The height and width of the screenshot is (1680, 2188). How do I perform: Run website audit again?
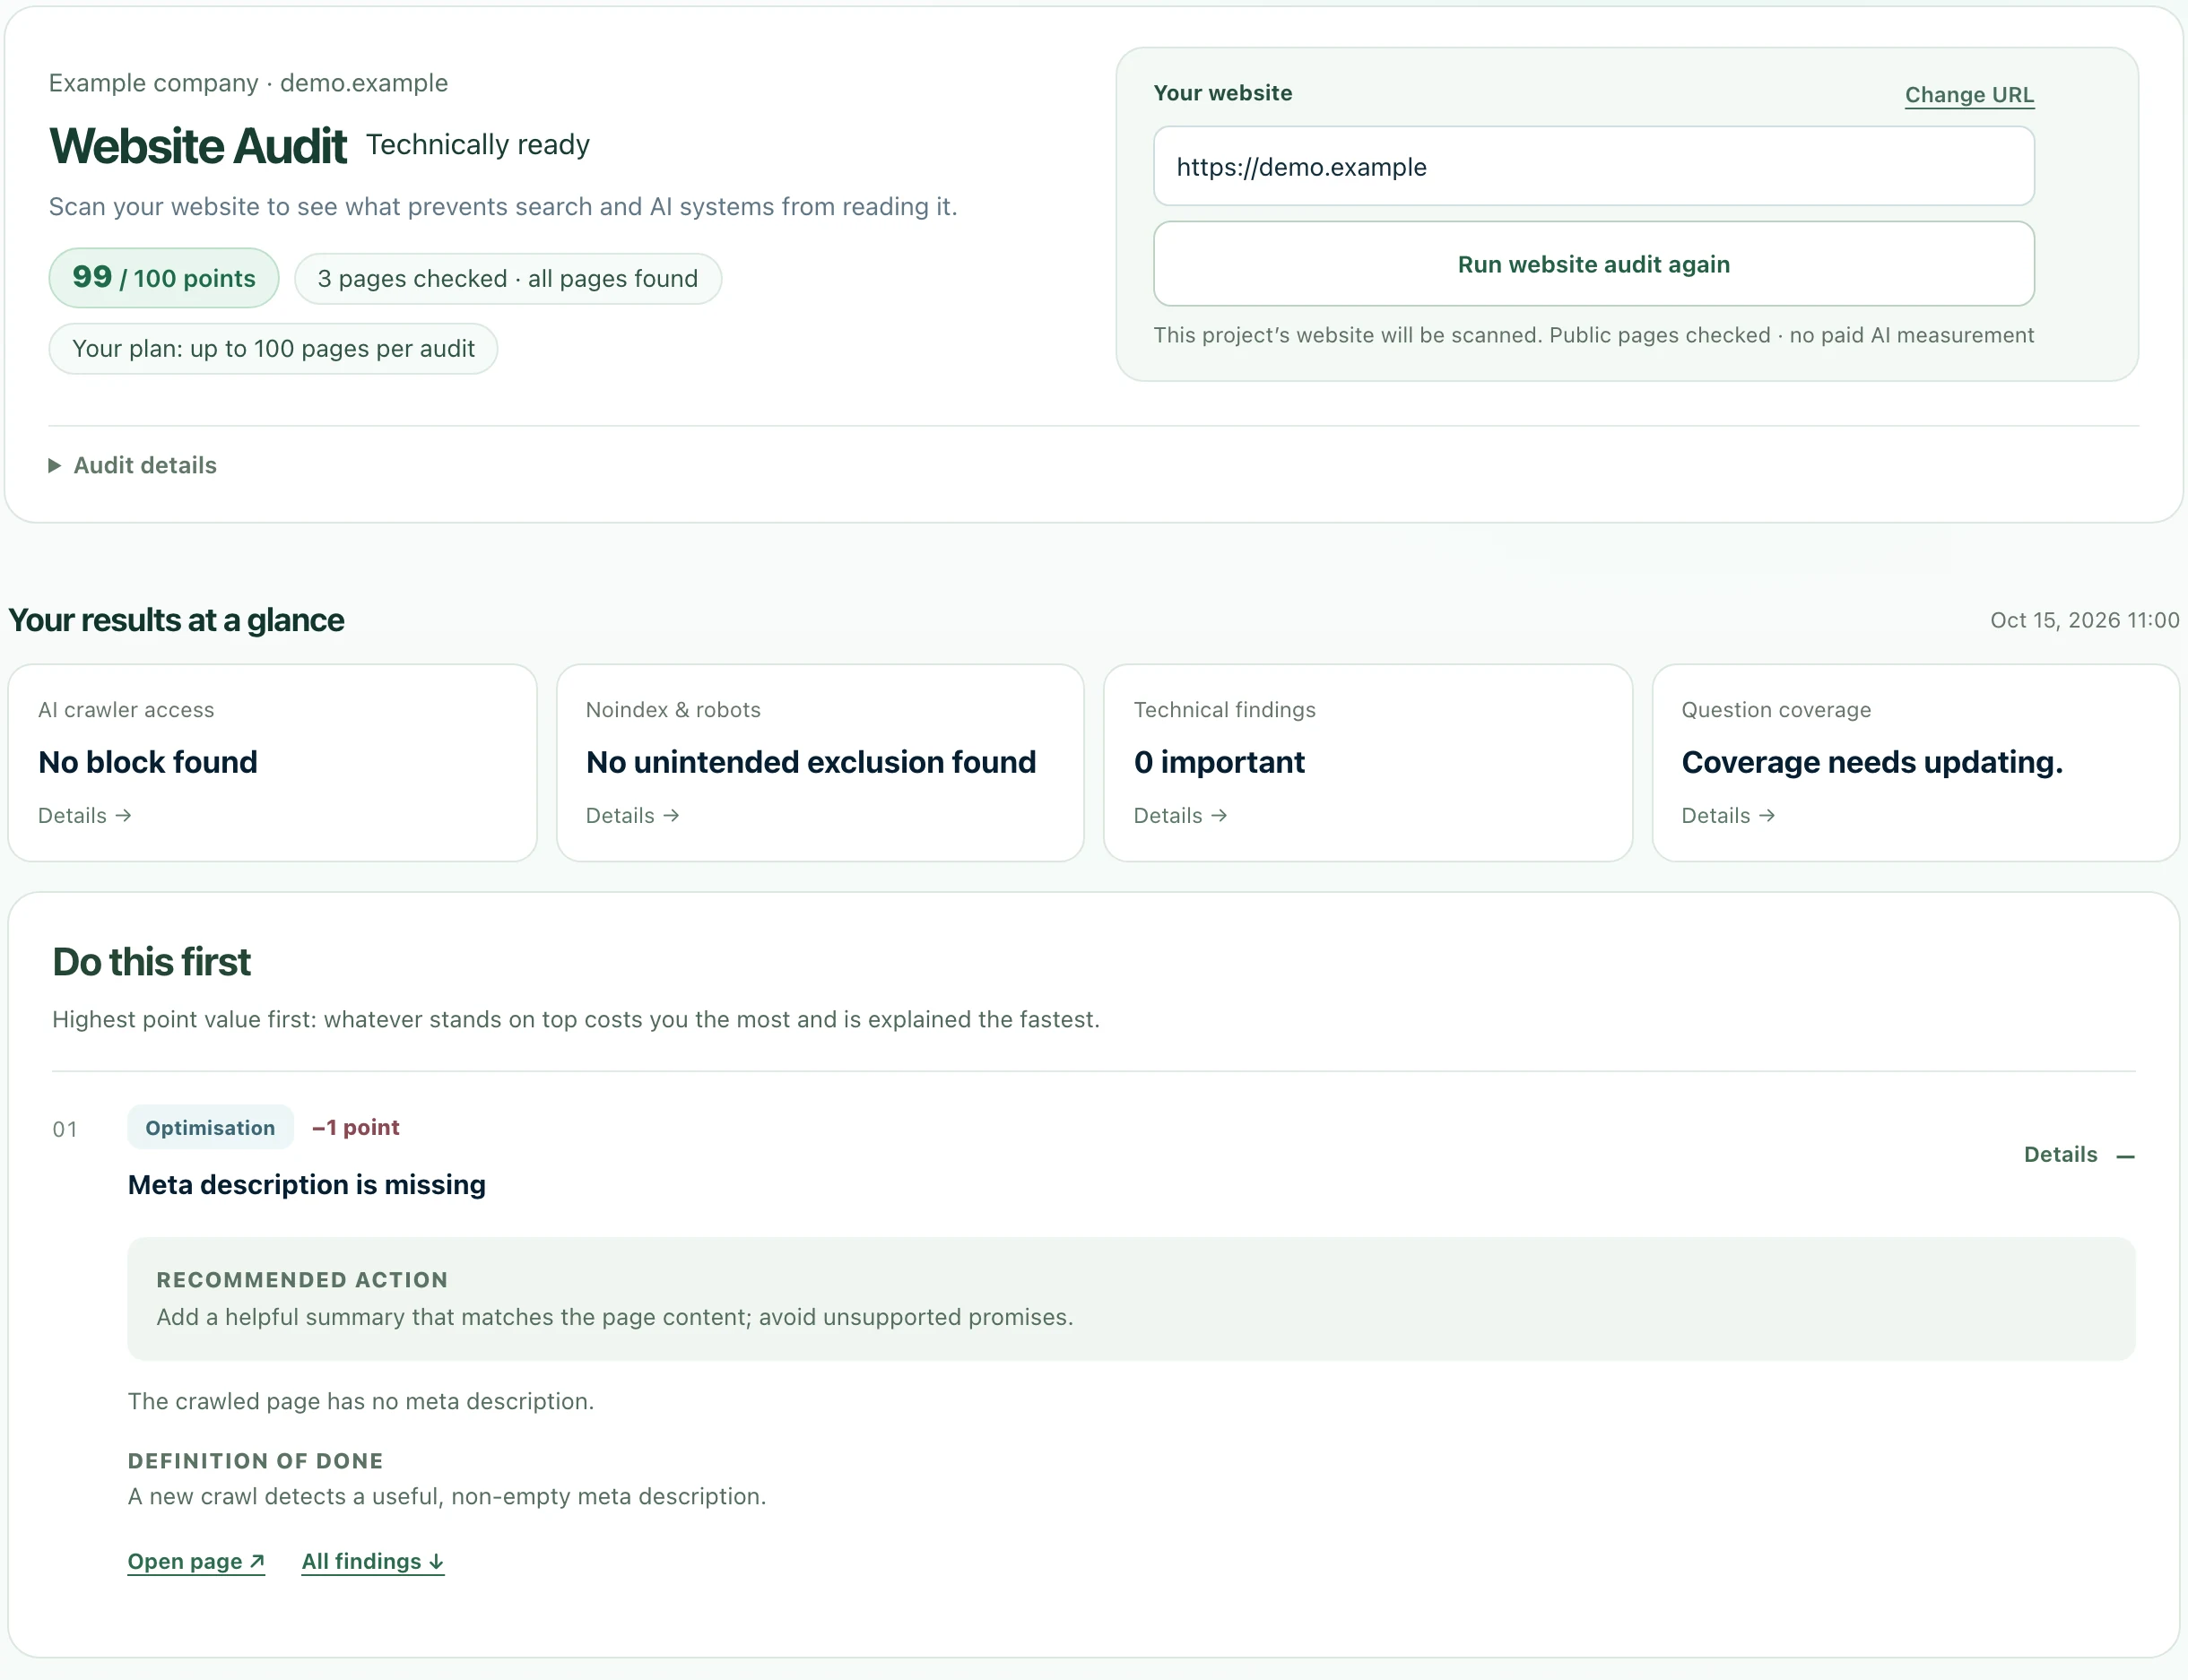(x=1593, y=264)
